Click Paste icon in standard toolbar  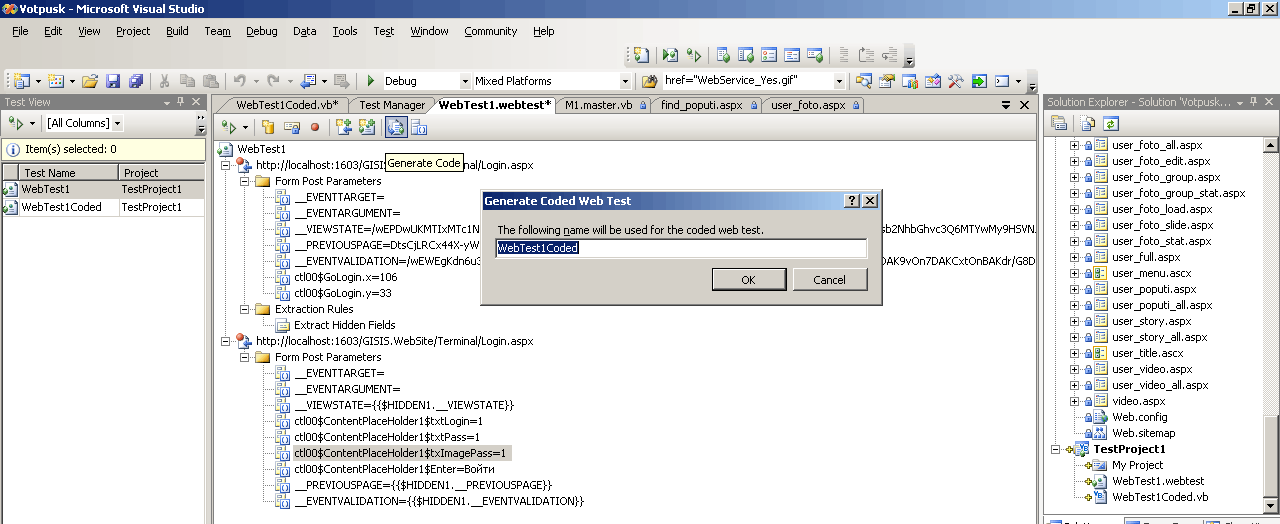pos(210,81)
